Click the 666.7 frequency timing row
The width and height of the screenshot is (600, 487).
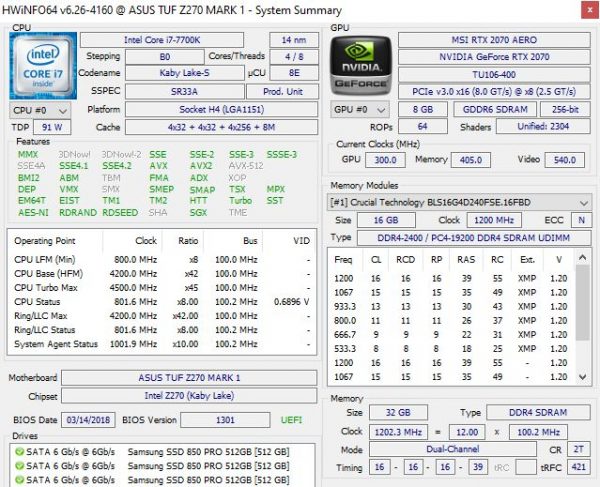452,335
